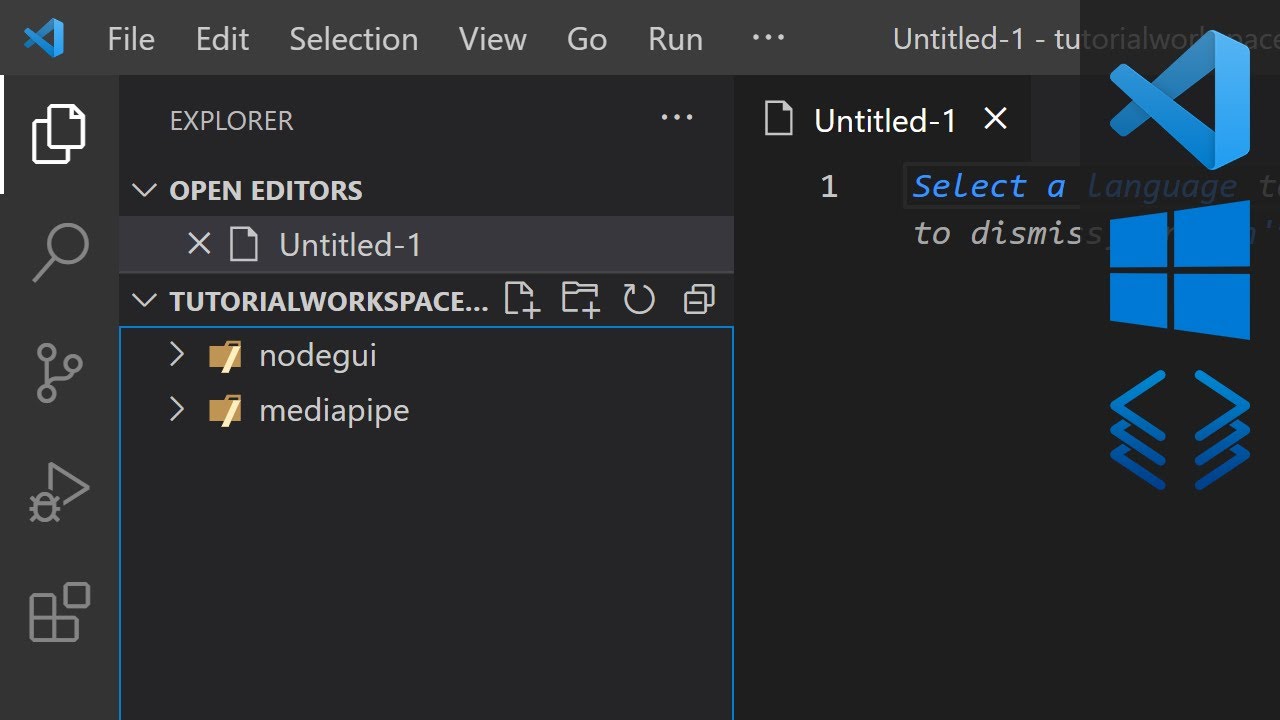Open the Explorer view in activity bar

[59, 133]
